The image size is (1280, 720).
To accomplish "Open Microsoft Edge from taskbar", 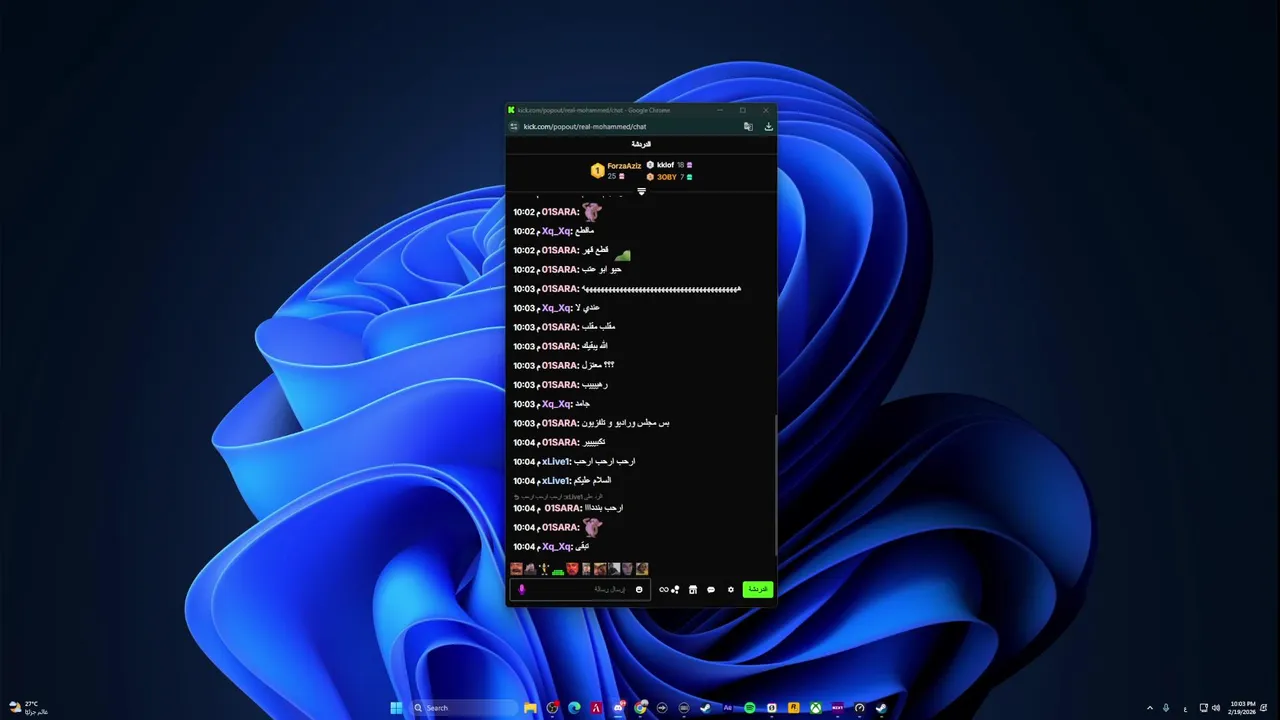I will [x=574, y=708].
